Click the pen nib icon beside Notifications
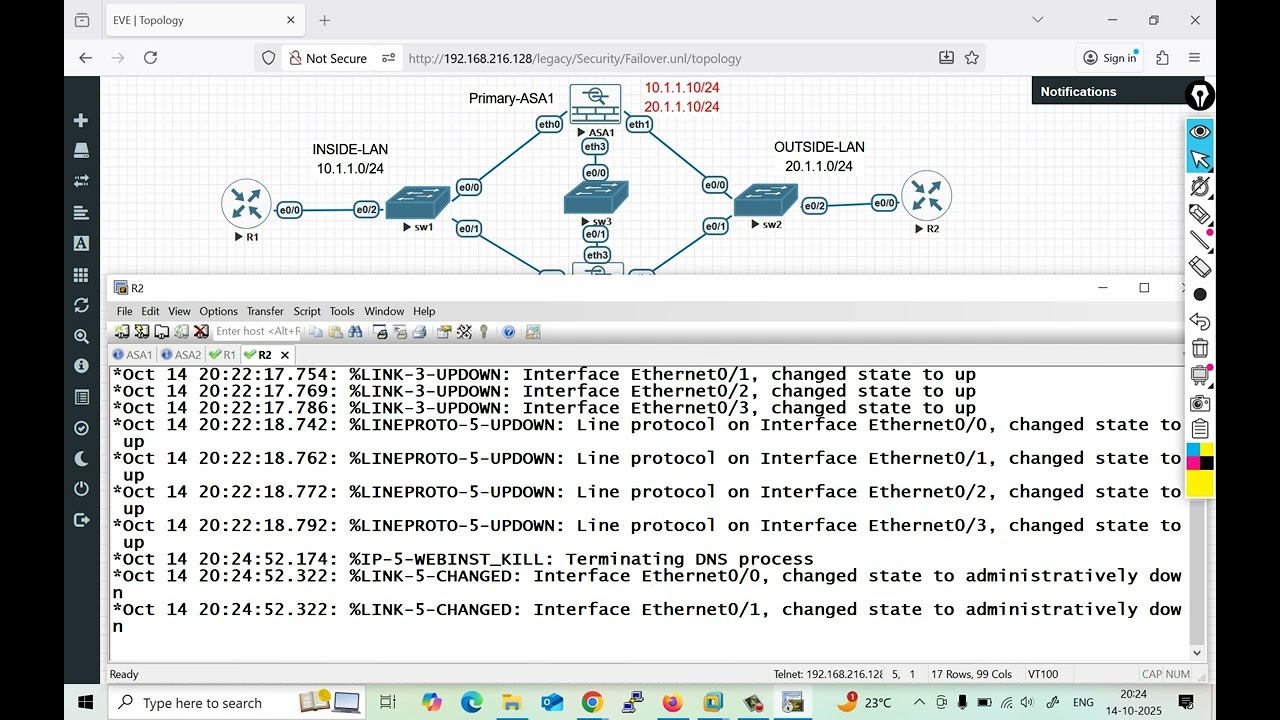 pos(1200,95)
